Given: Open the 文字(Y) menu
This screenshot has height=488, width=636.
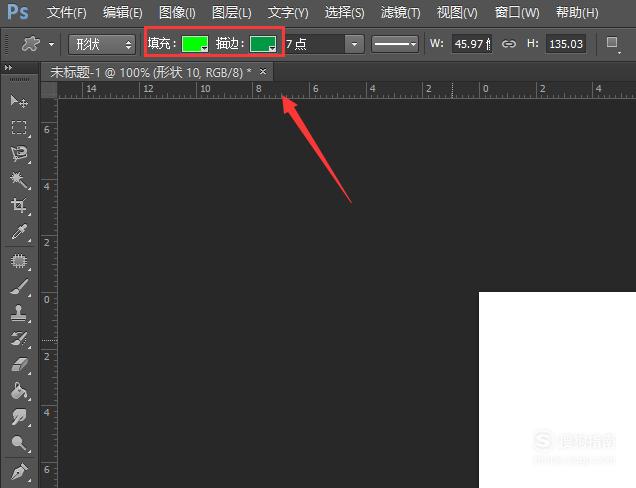Looking at the screenshot, I should (x=288, y=13).
